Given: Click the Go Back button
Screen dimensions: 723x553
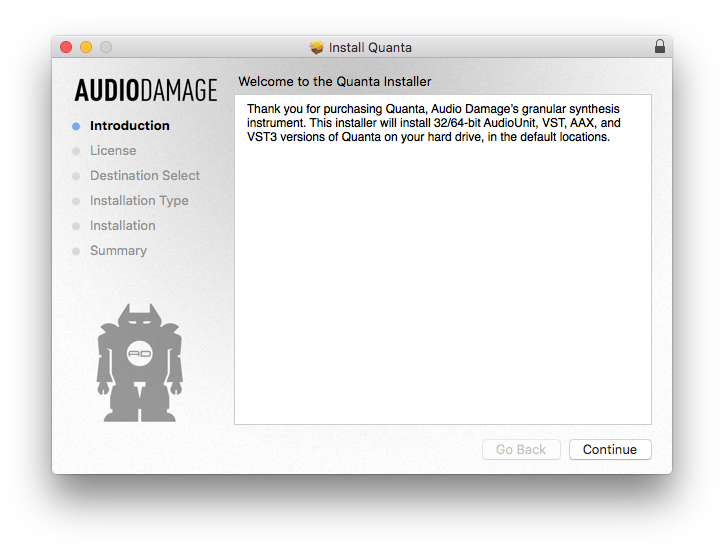Looking at the screenshot, I should (x=521, y=449).
